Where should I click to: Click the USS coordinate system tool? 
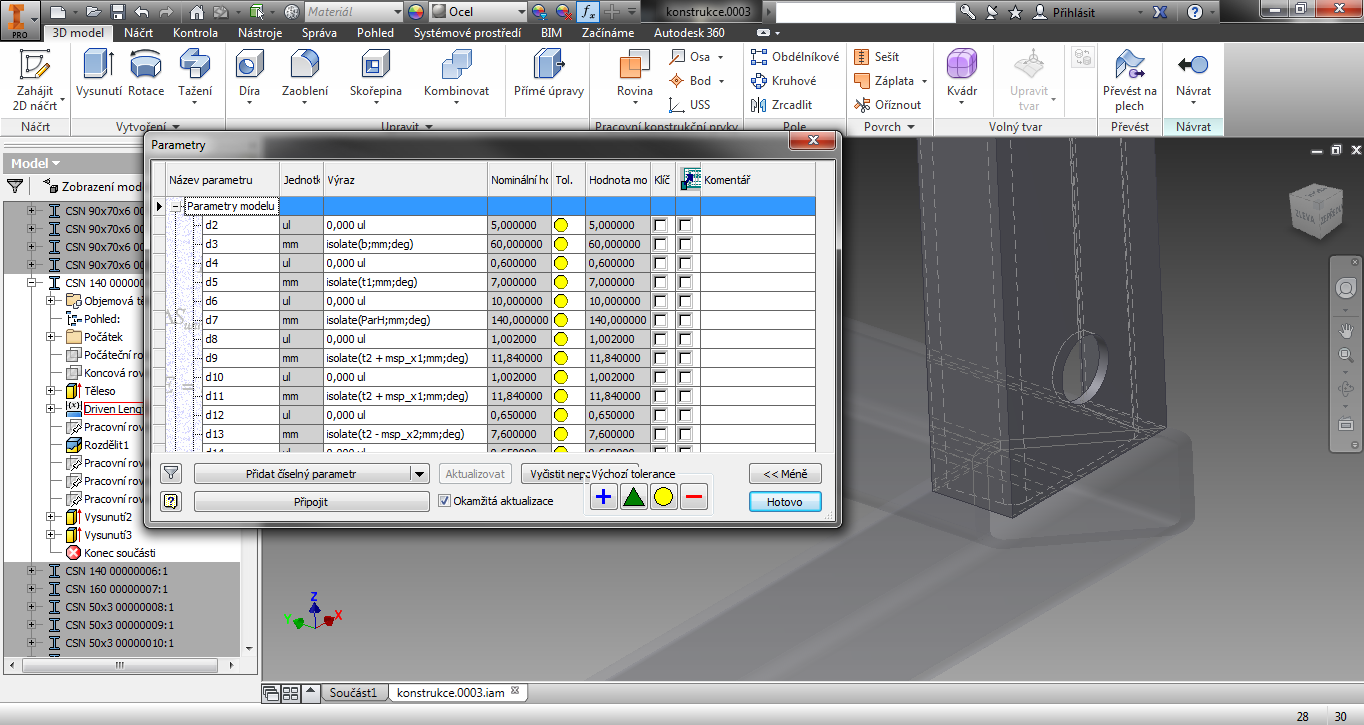690,105
